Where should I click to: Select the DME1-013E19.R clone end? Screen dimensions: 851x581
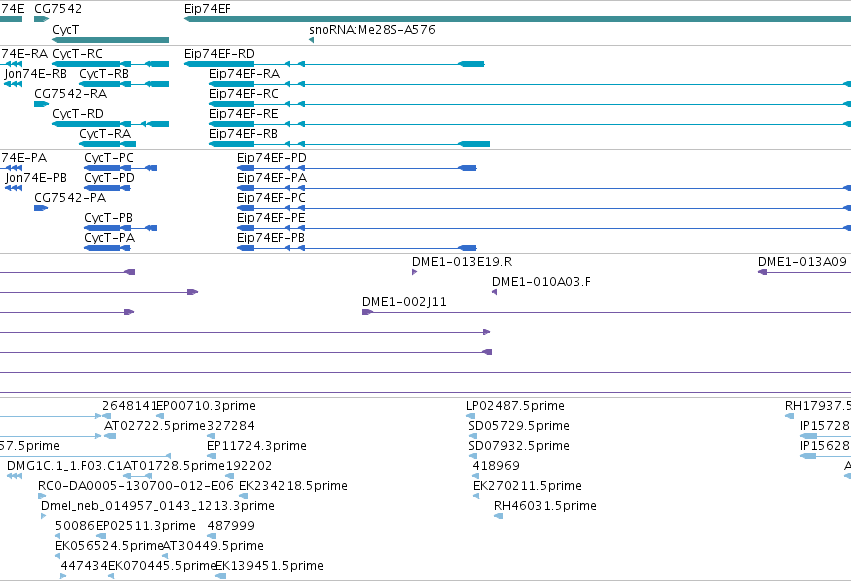(x=415, y=272)
